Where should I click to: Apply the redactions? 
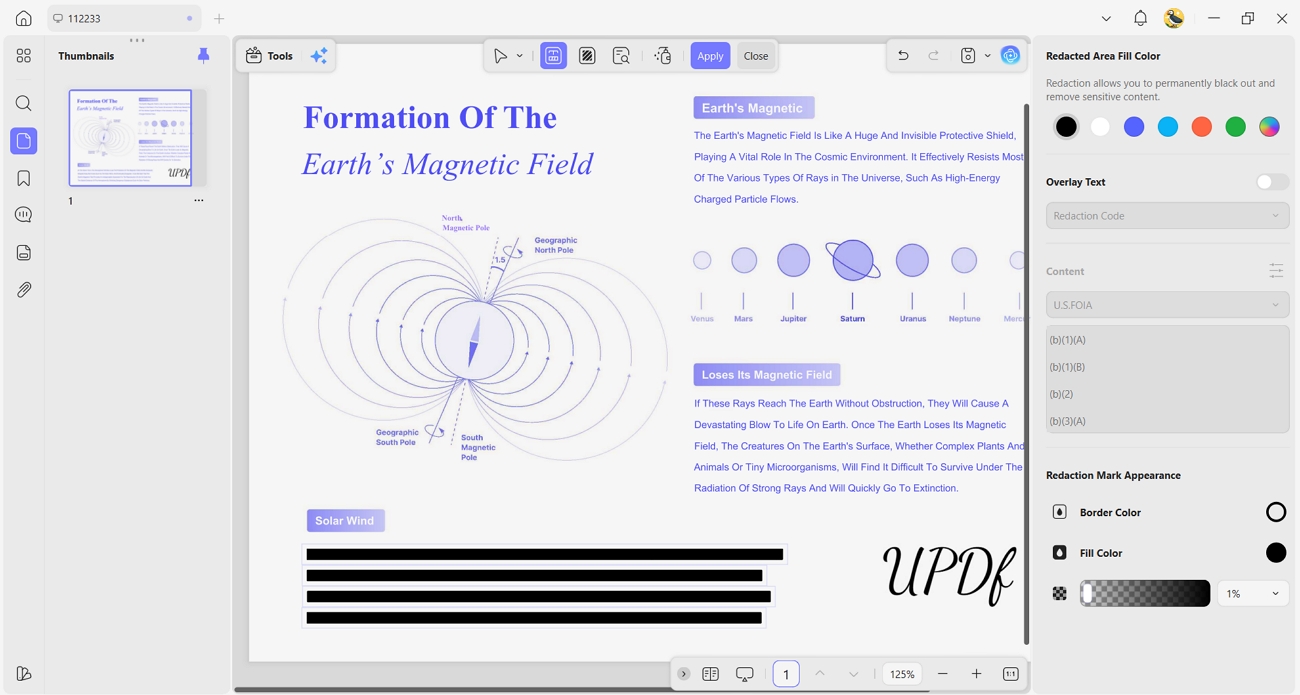click(710, 56)
